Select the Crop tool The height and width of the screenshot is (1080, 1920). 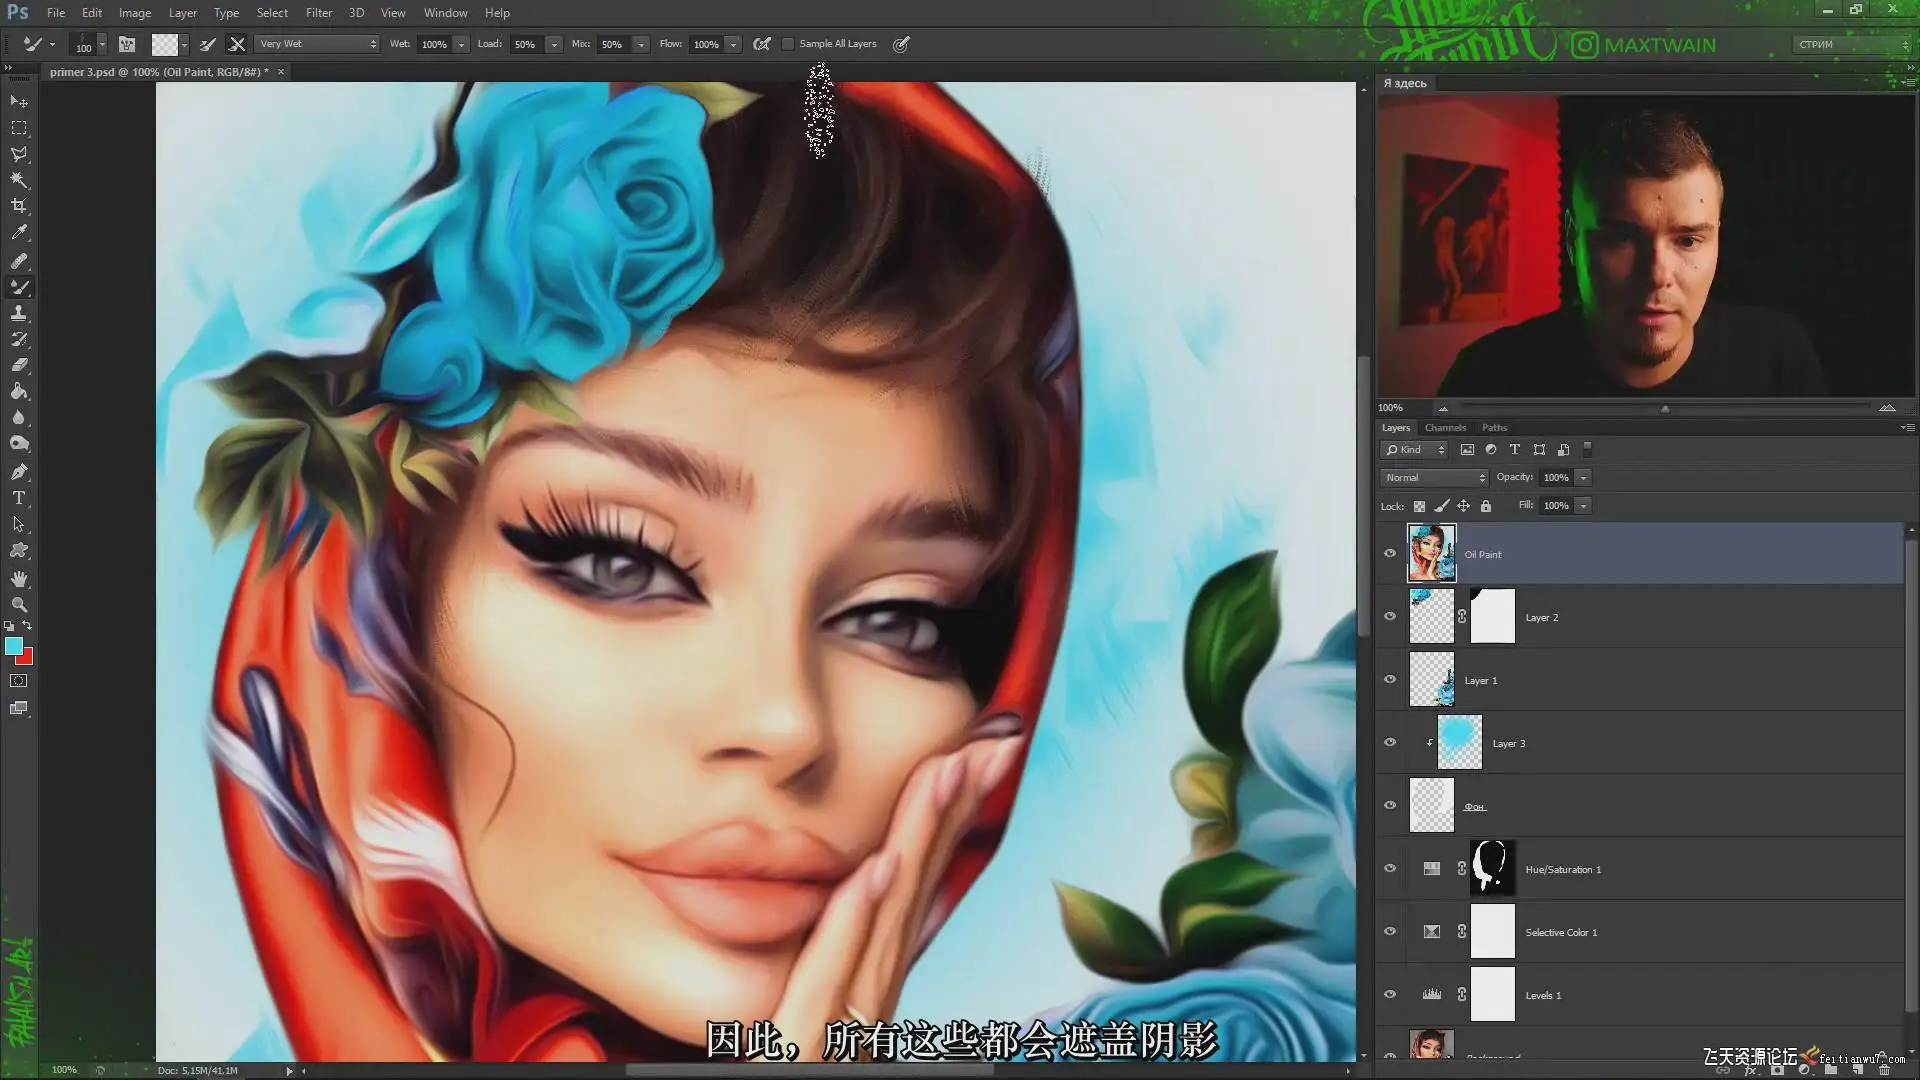[19, 206]
